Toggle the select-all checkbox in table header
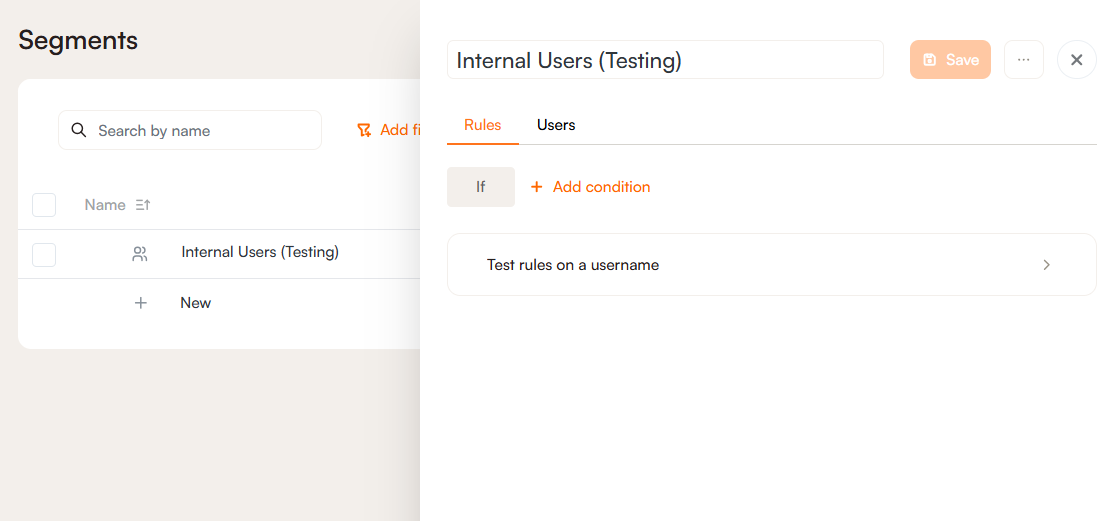 coord(44,205)
